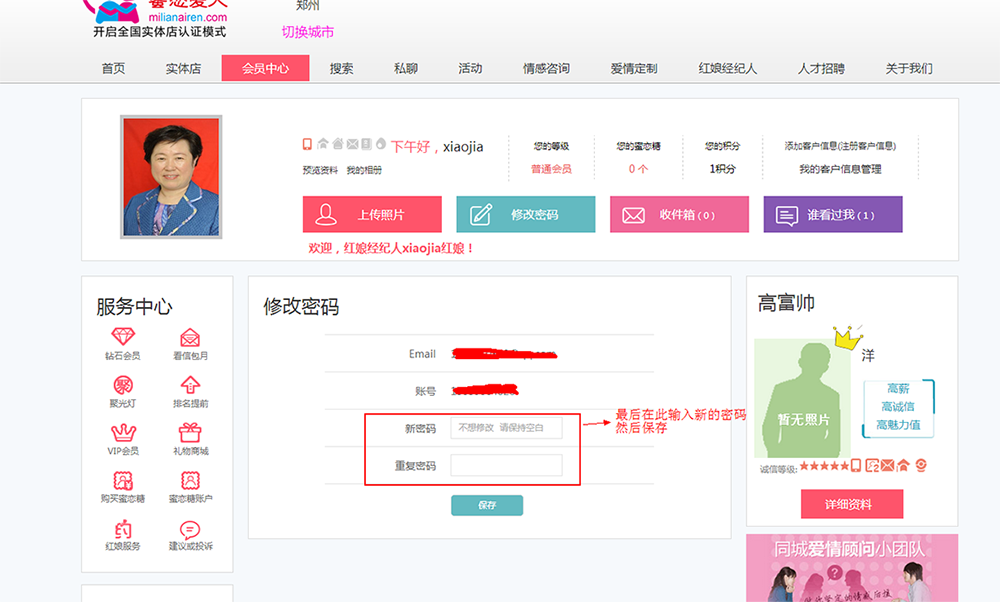The image size is (1000, 602).
Task: View 详细资料 for the 高富帅 profile
Action: click(851, 504)
